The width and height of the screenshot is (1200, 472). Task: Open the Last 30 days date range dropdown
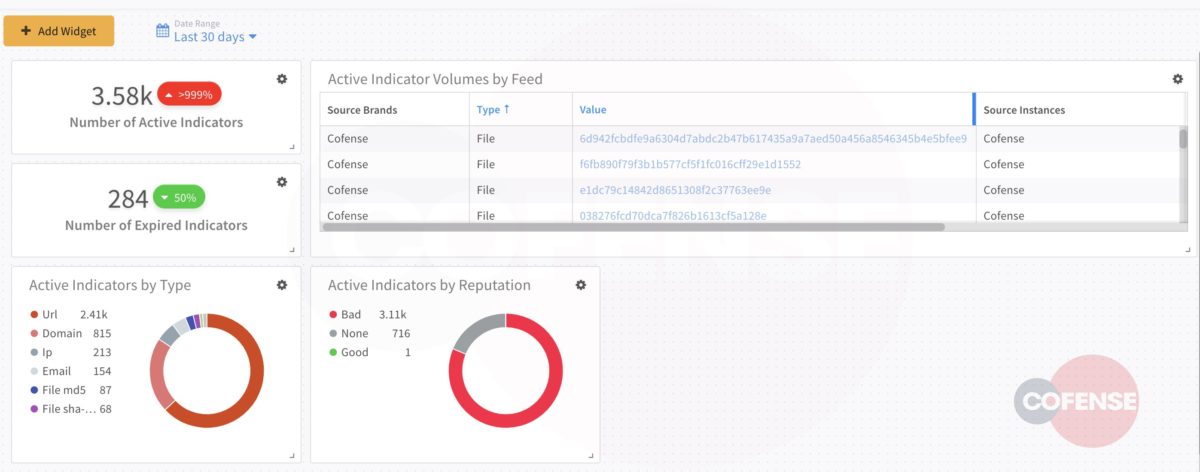[215, 37]
